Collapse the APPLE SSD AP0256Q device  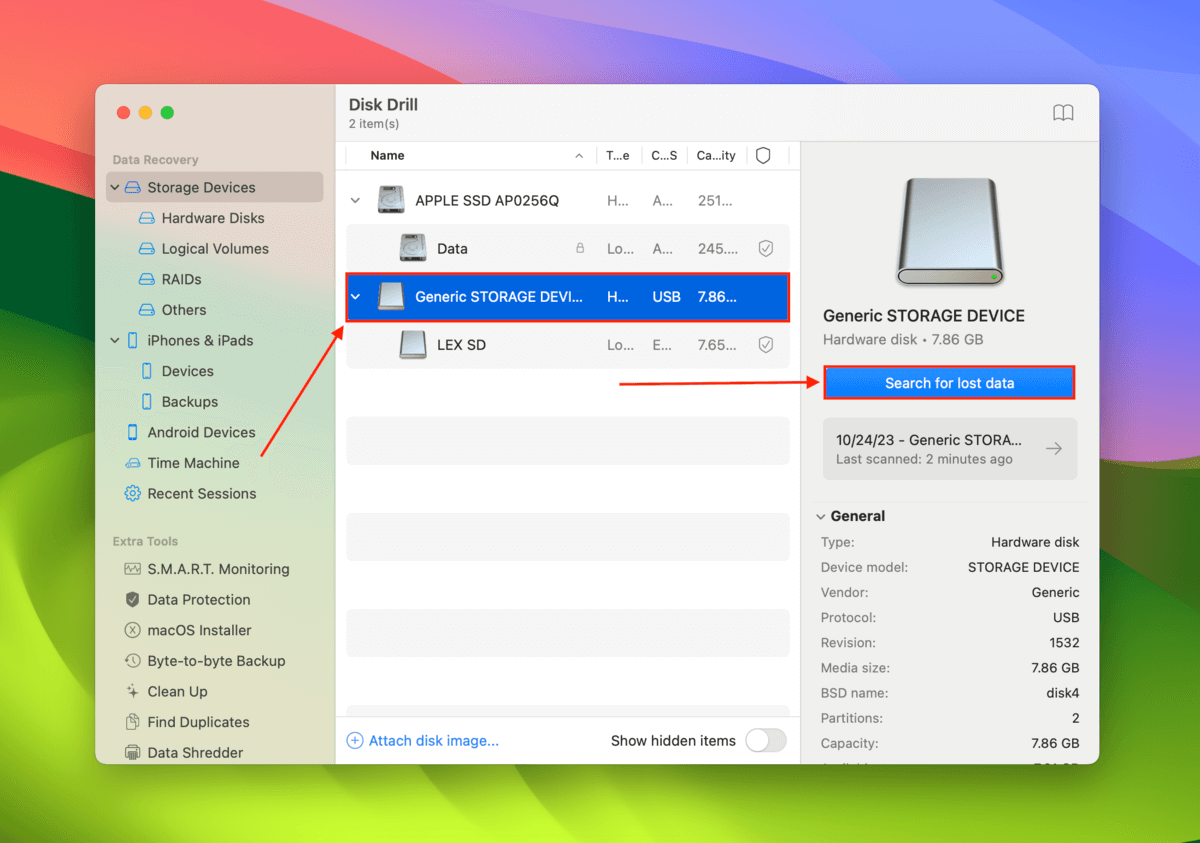(355, 200)
